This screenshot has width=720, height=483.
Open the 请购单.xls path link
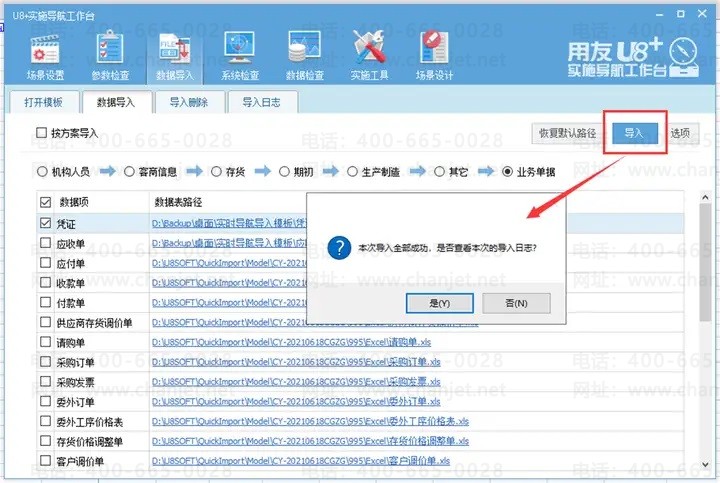tap(291, 342)
